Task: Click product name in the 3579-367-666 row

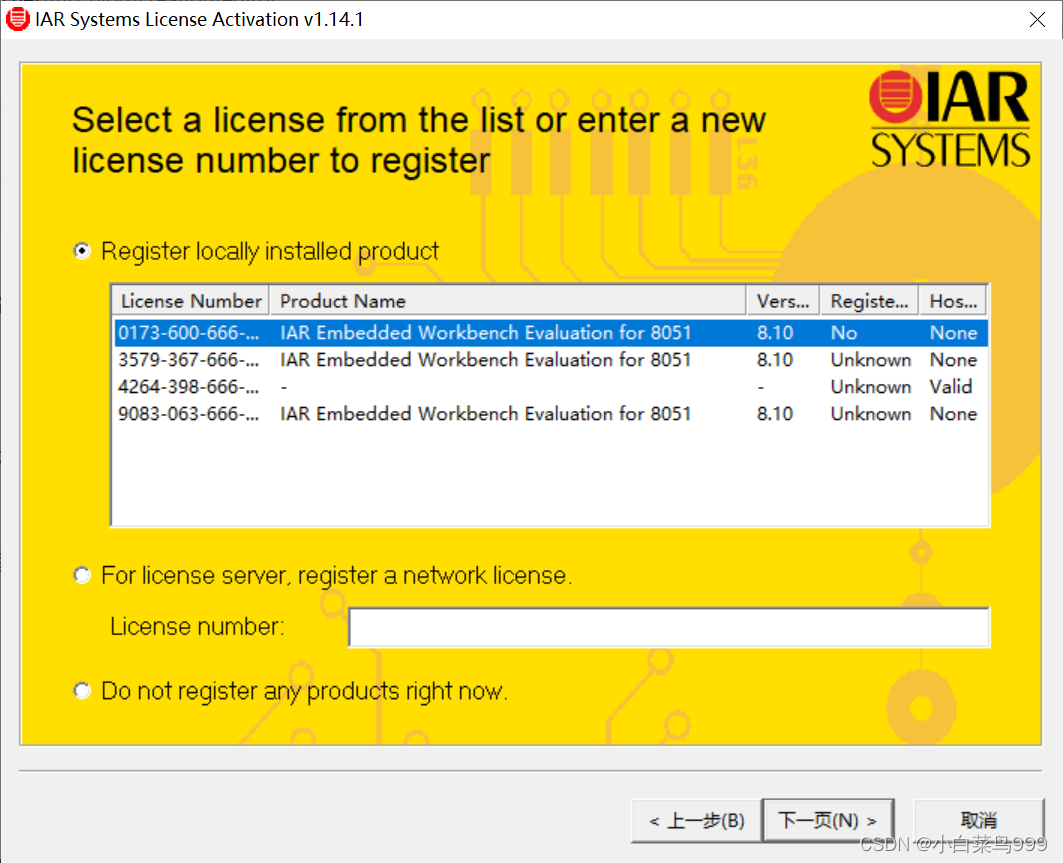Action: click(x=485, y=360)
